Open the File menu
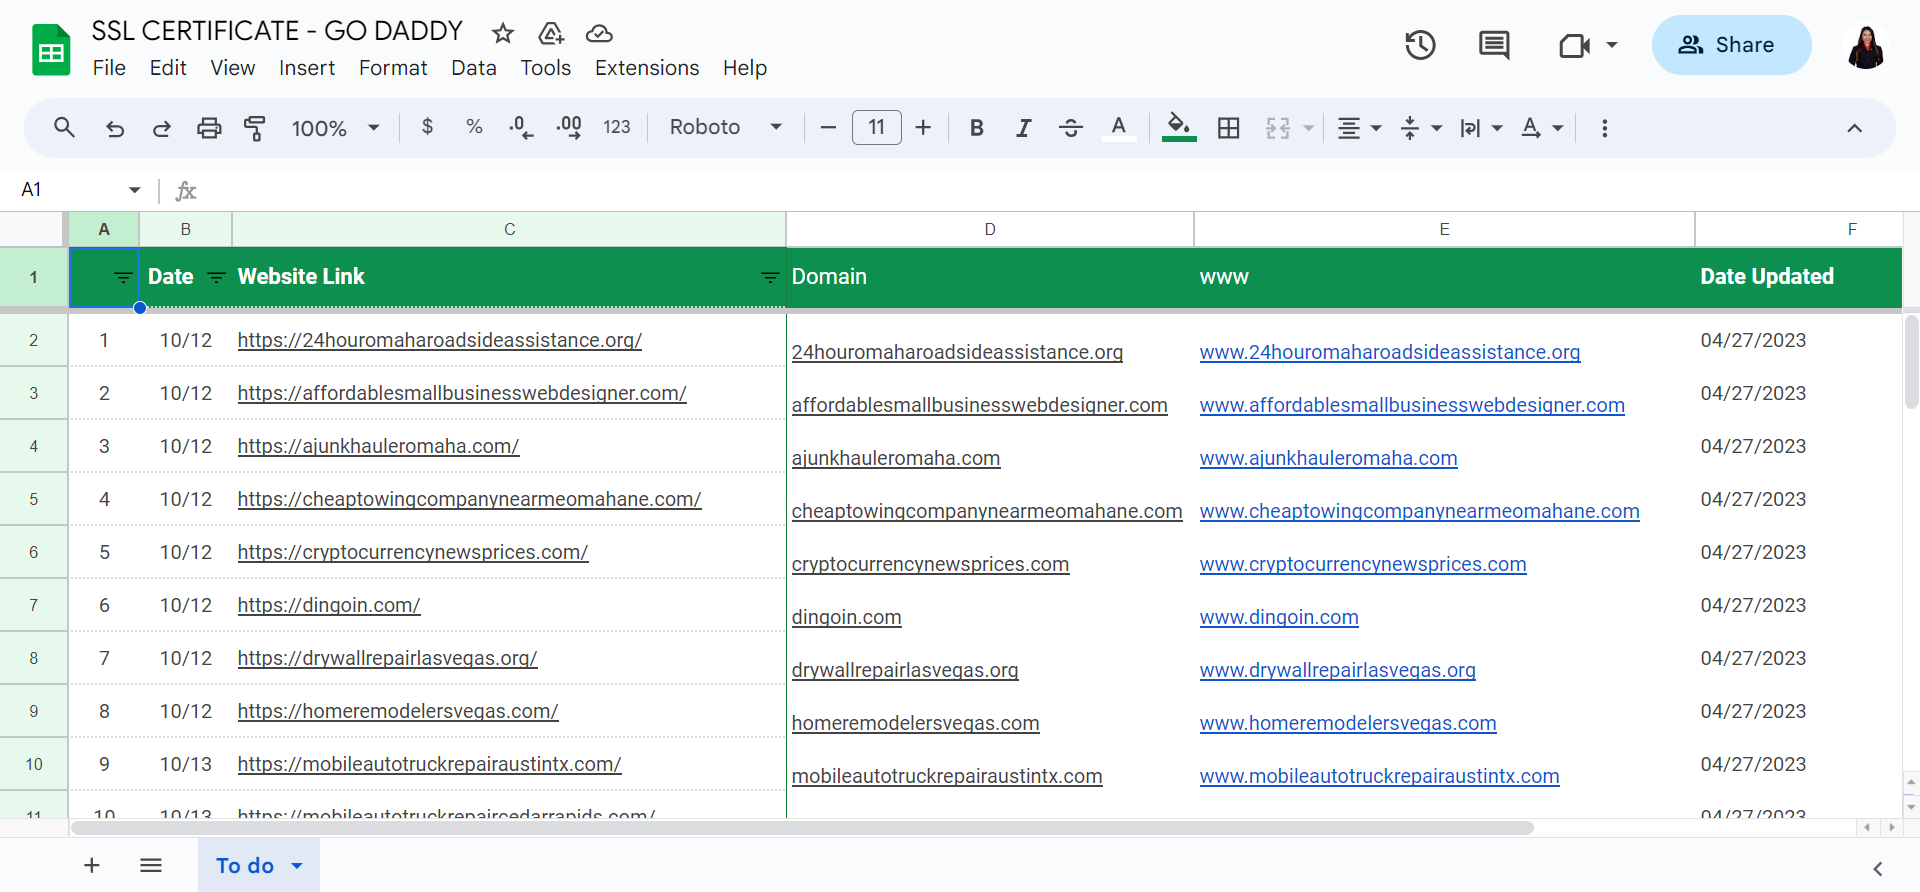 pyautogui.click(x=109, y=68)
